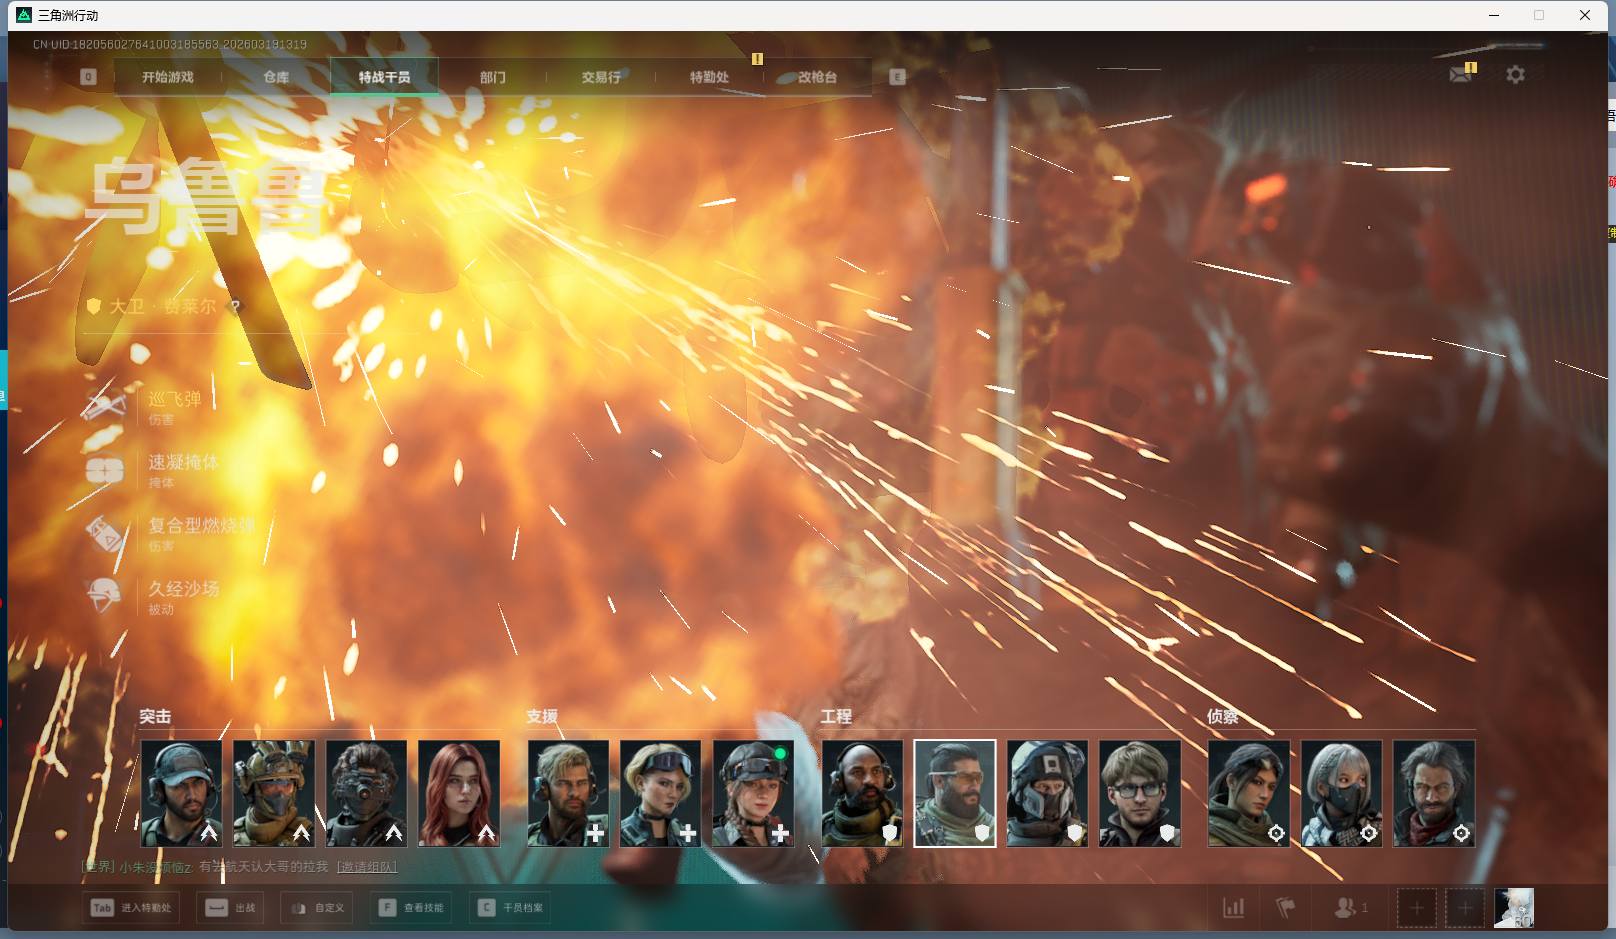
Task: Select the silver-haired masked 侦察 operator
Action: pos(1341,794)
